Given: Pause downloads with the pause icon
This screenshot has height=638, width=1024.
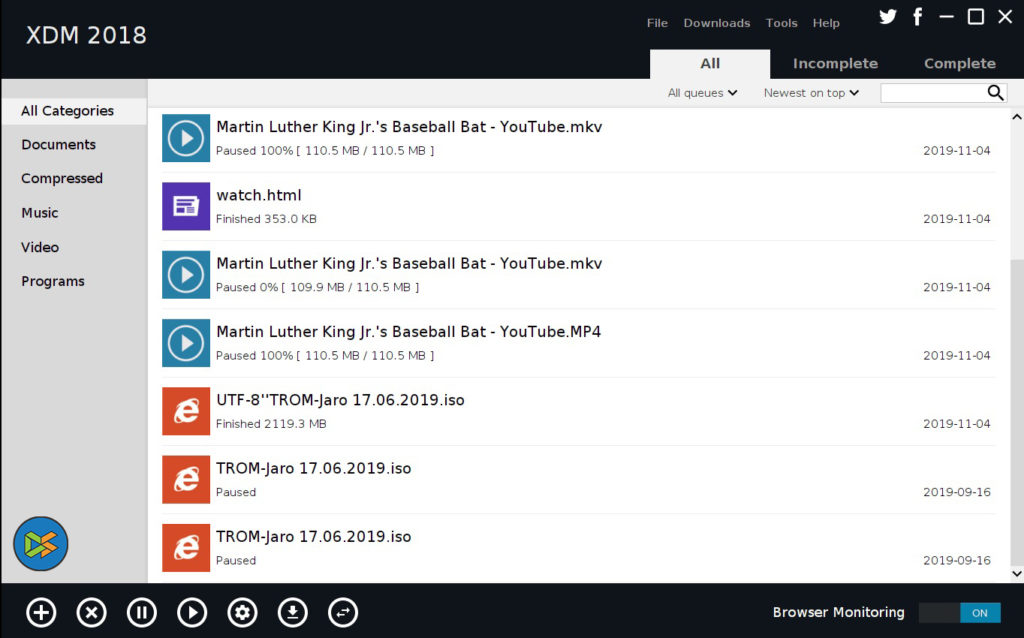Looking at the screenshot, I should (142, 612).
